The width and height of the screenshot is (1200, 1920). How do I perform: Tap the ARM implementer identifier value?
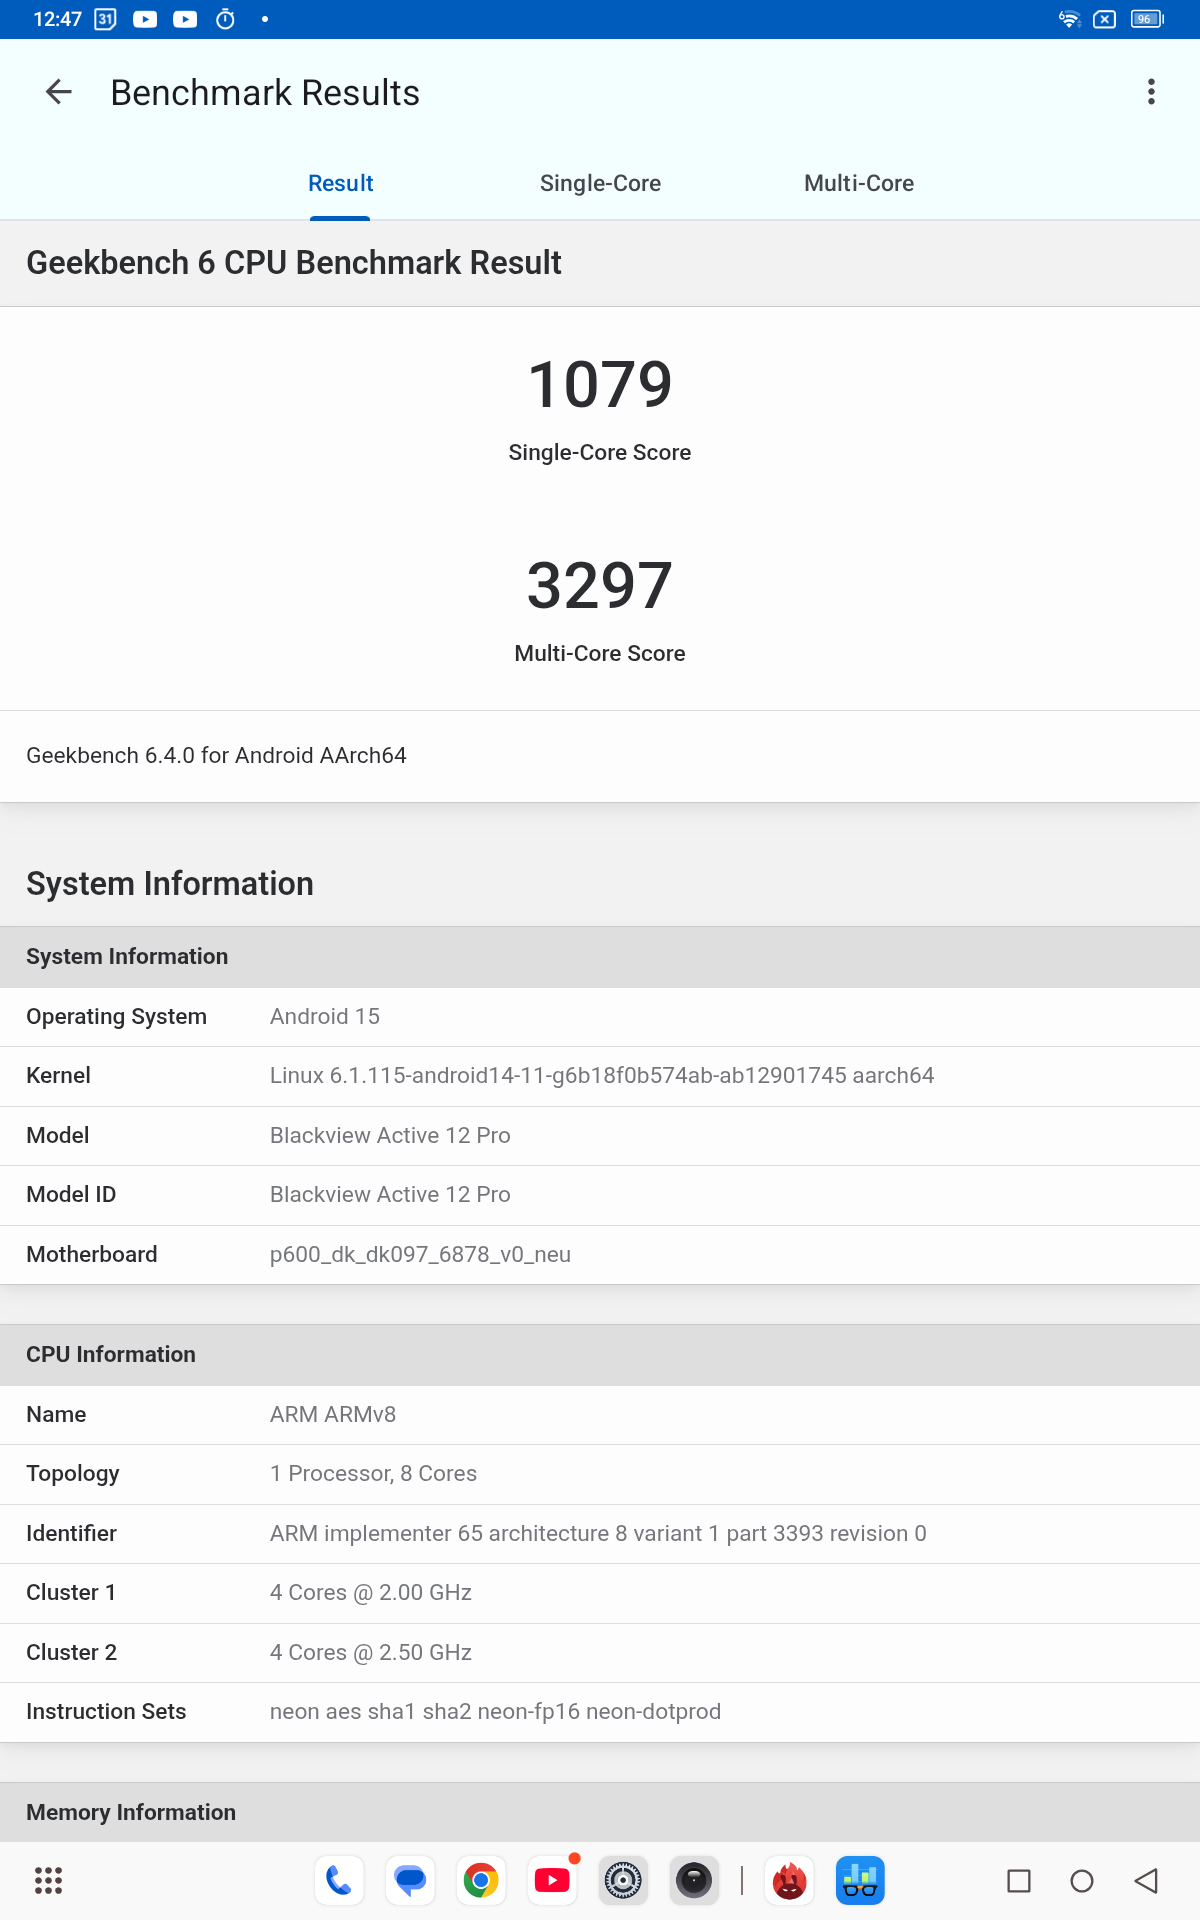point(598,1533)
